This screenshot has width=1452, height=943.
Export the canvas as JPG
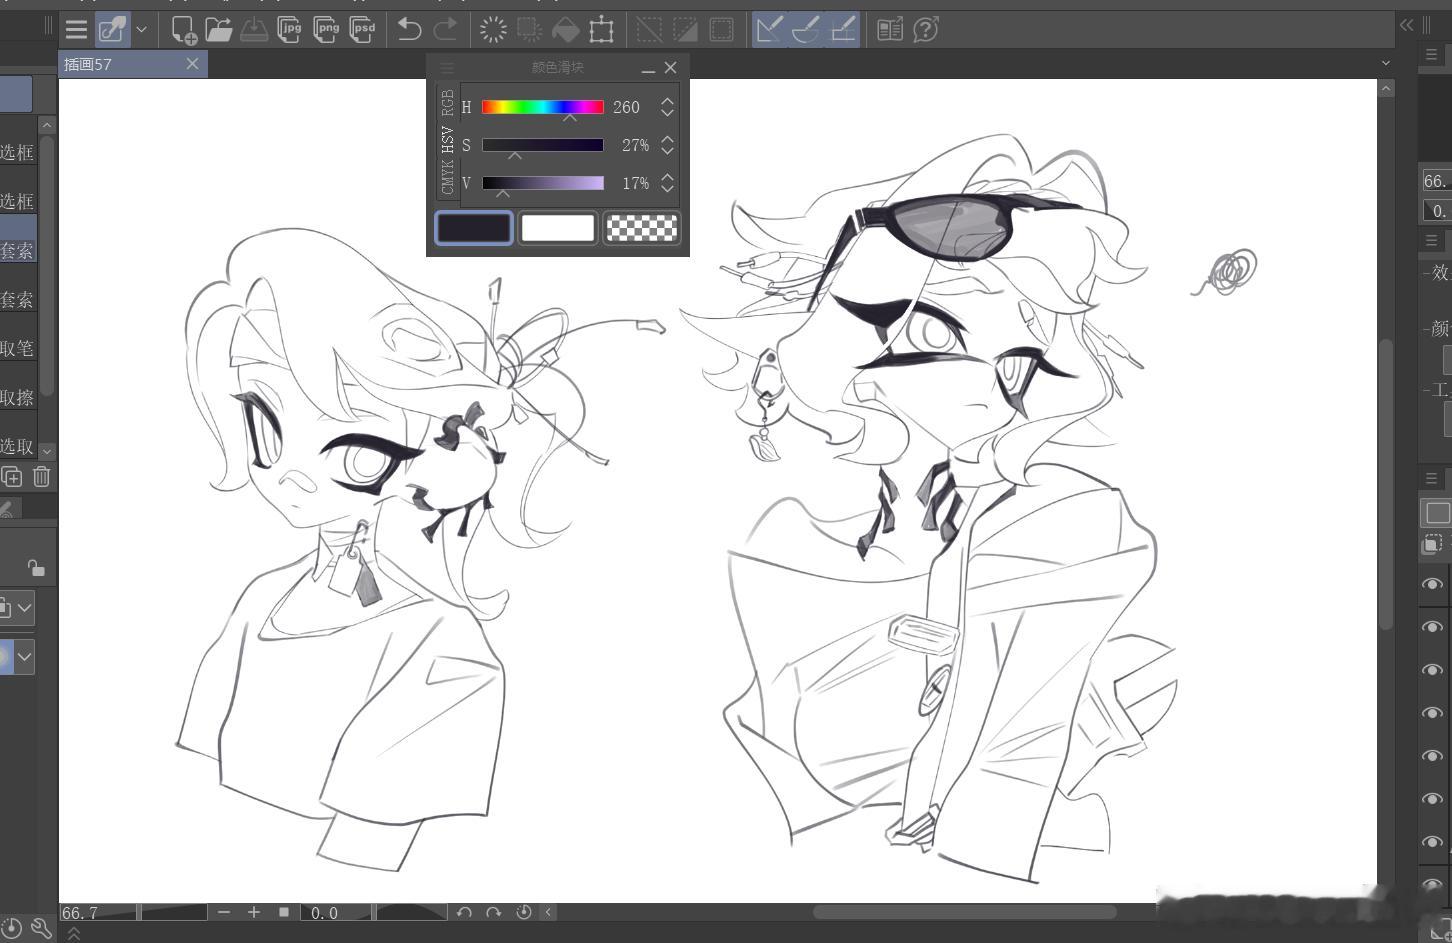tap(290, 30)
